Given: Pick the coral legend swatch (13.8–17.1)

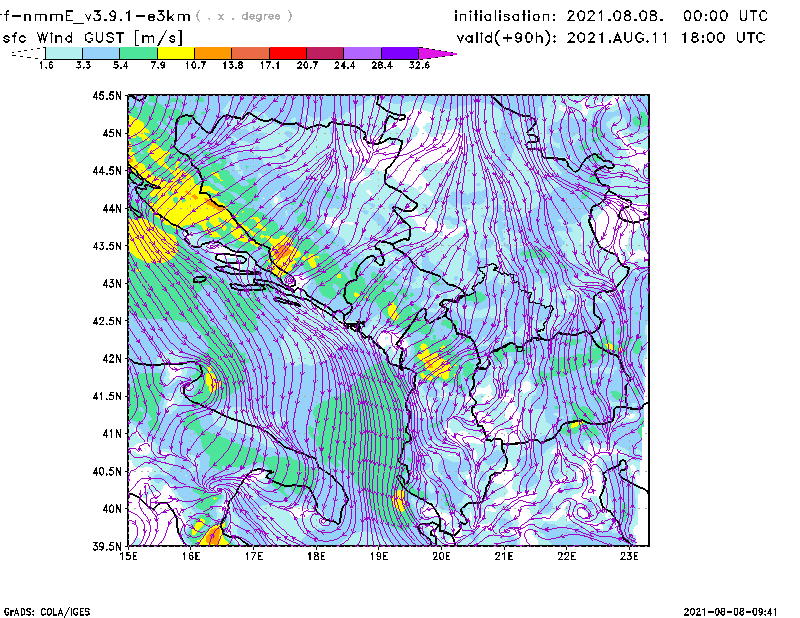Looking at the screenshot, I should pos(251,53).
